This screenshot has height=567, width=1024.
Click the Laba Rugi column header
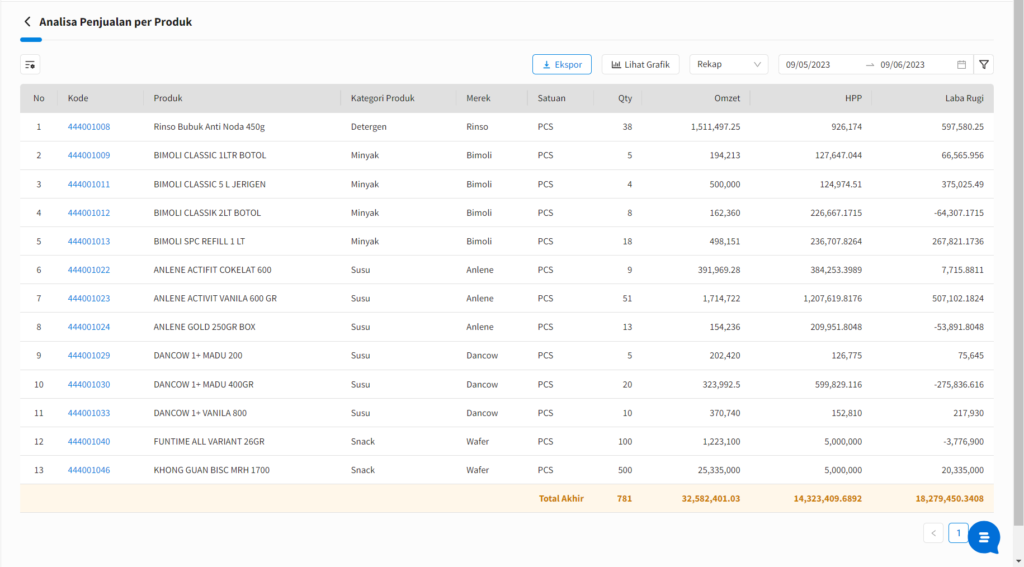964,98
